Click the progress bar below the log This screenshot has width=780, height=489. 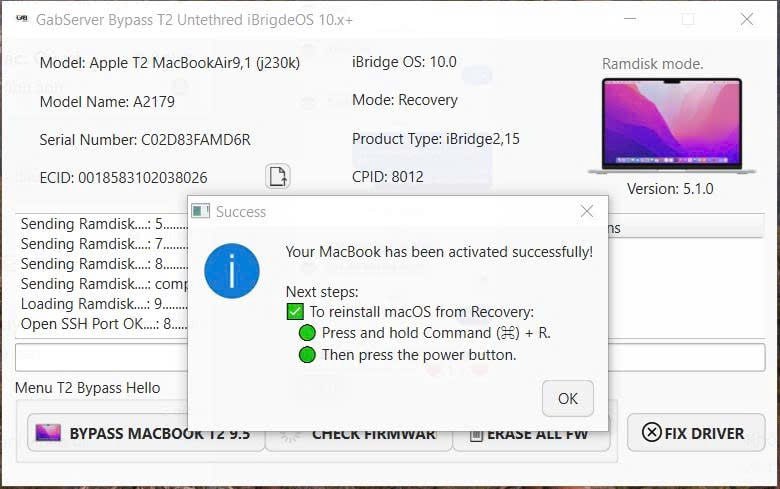(390, 357)
